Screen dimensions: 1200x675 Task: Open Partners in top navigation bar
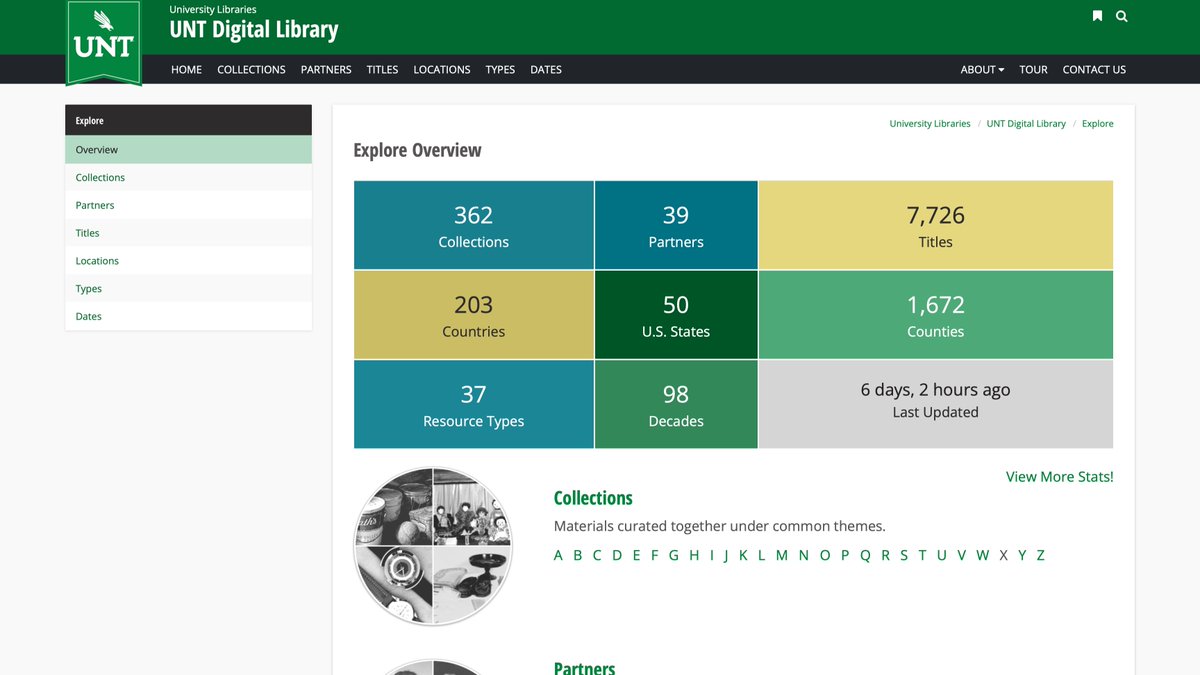click(326, 70)
